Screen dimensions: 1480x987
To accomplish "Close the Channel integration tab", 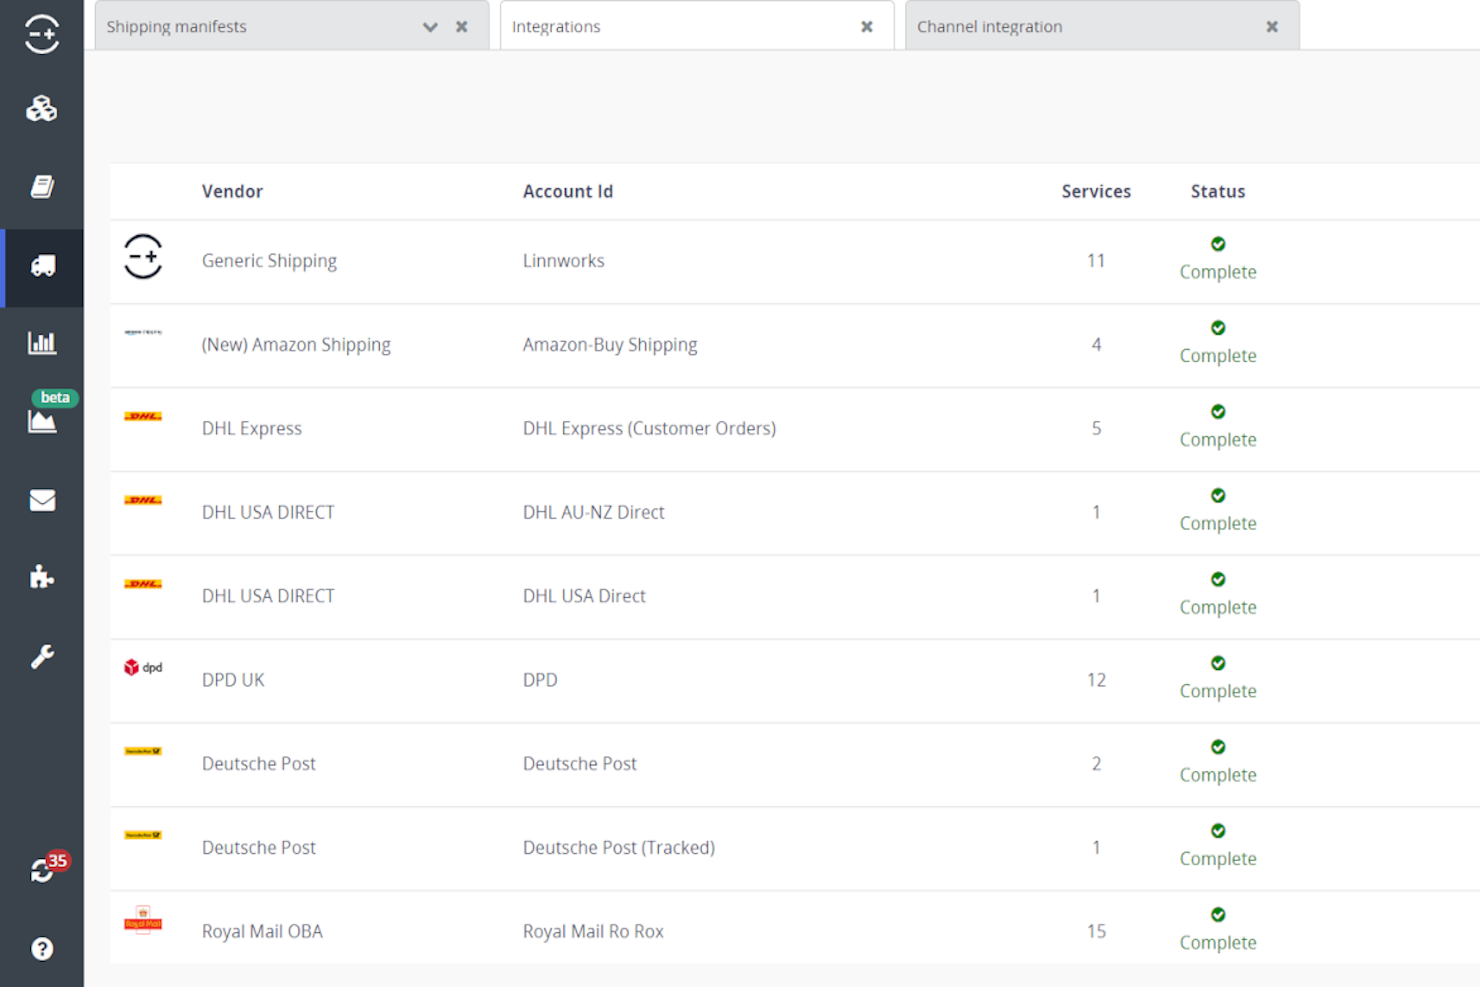I will coord(1272,27).
